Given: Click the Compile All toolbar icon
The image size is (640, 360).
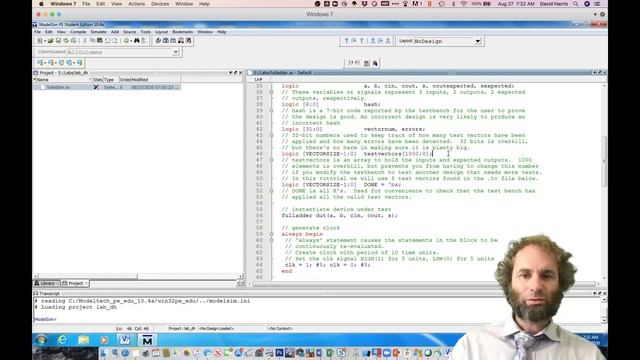Looking at the screenshot, I should pos(166,41).
